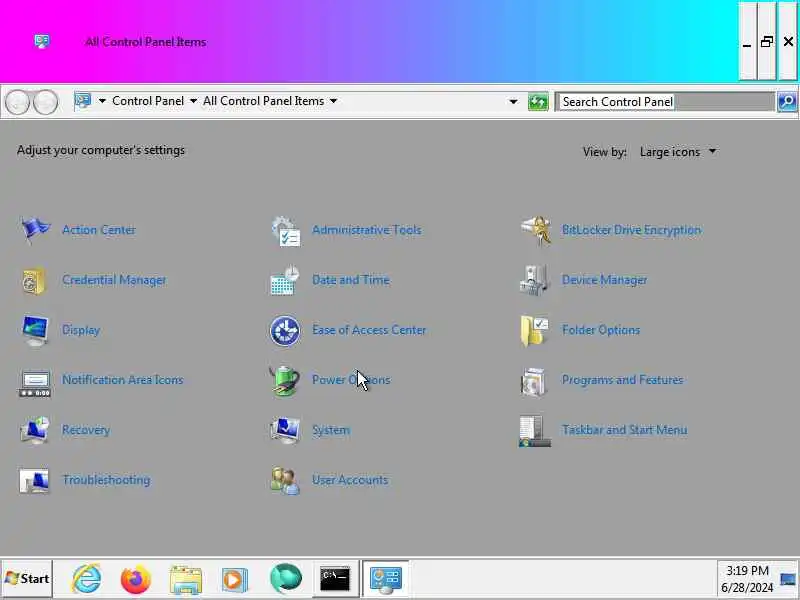Open the Display monitor icon

pos(35,330)
